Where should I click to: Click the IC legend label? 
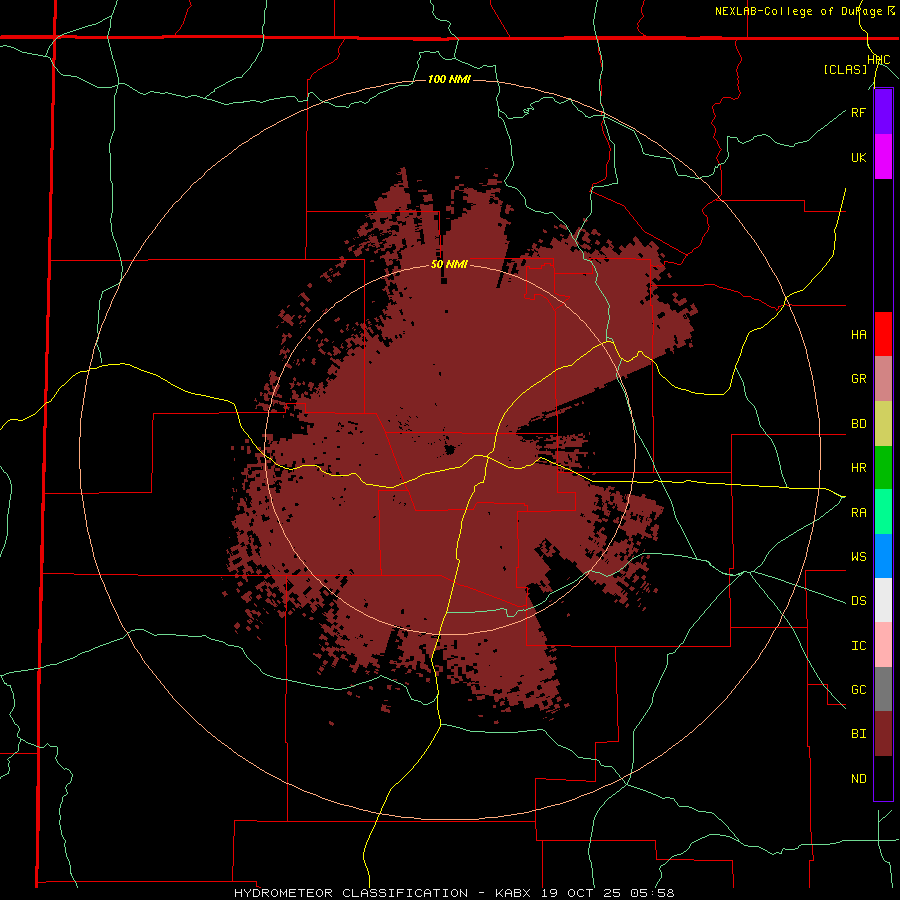pyautogui.click(x=858, y=646)
